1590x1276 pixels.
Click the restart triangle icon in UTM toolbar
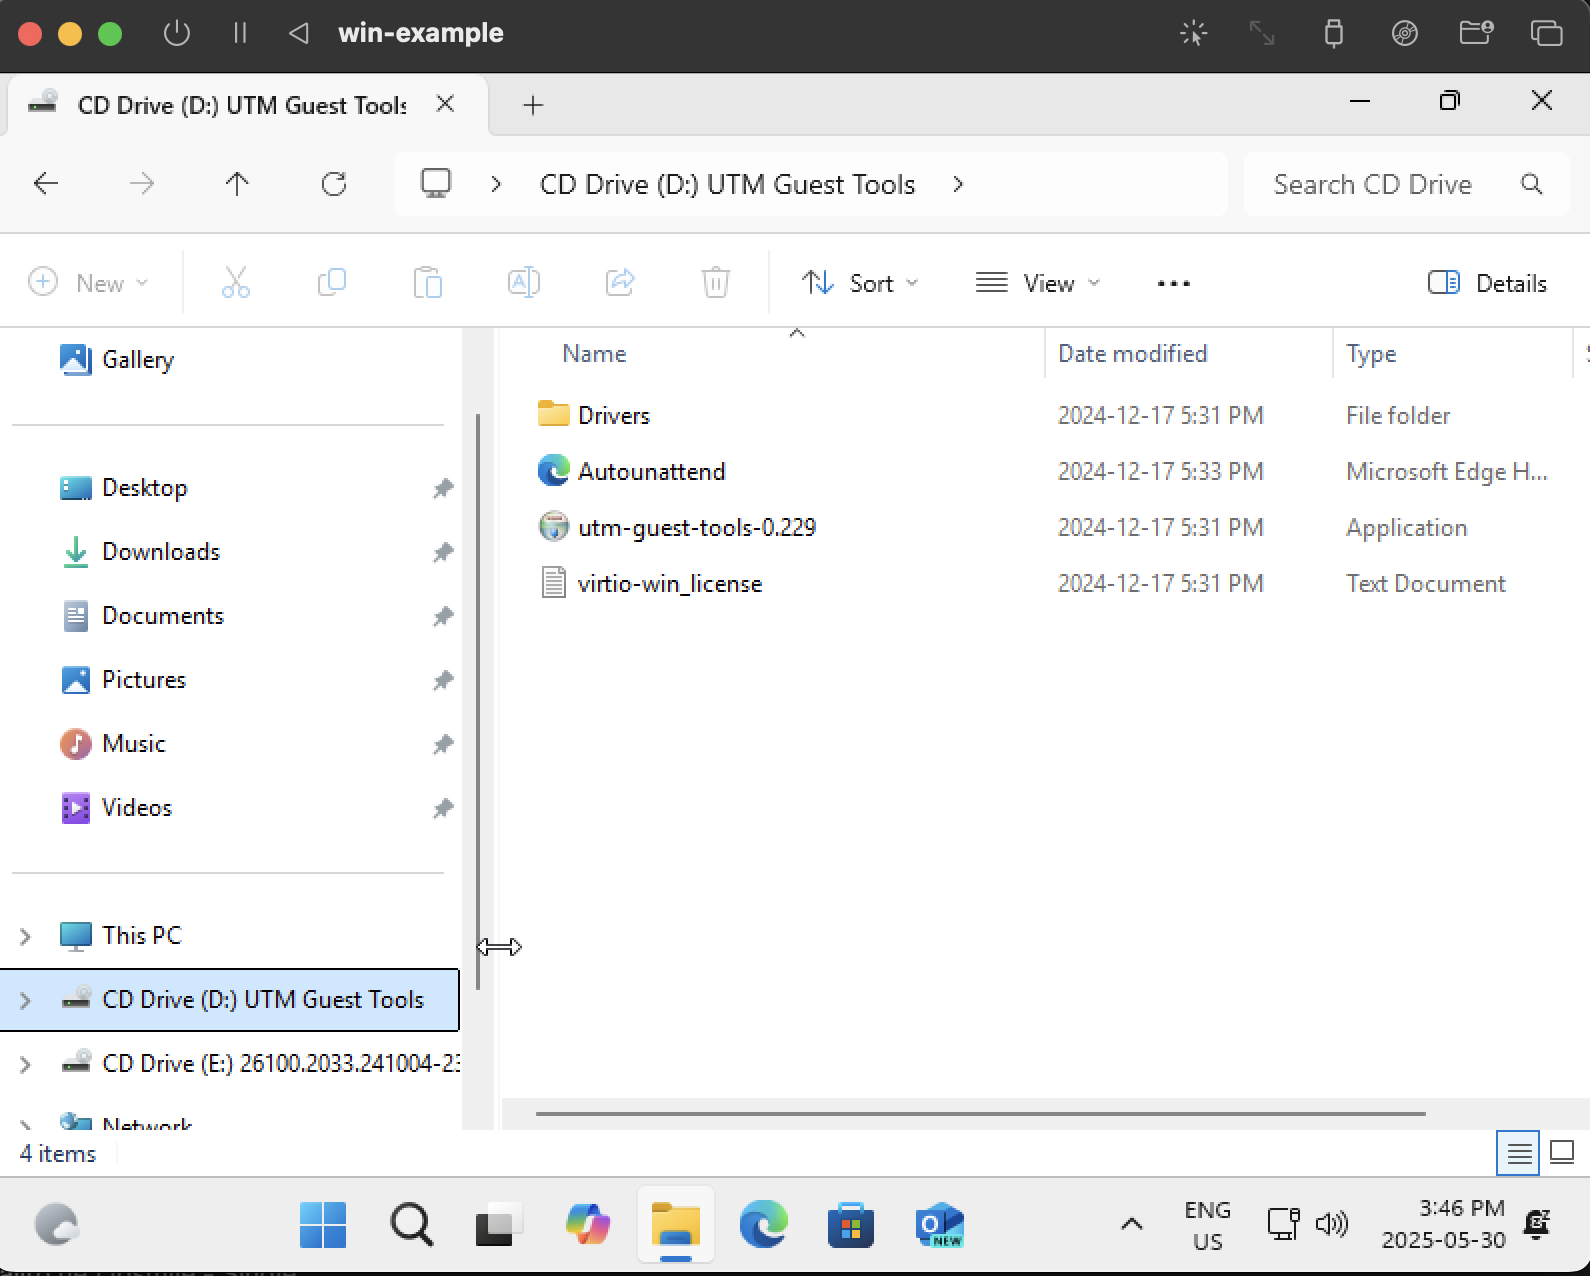coord(298,33)
